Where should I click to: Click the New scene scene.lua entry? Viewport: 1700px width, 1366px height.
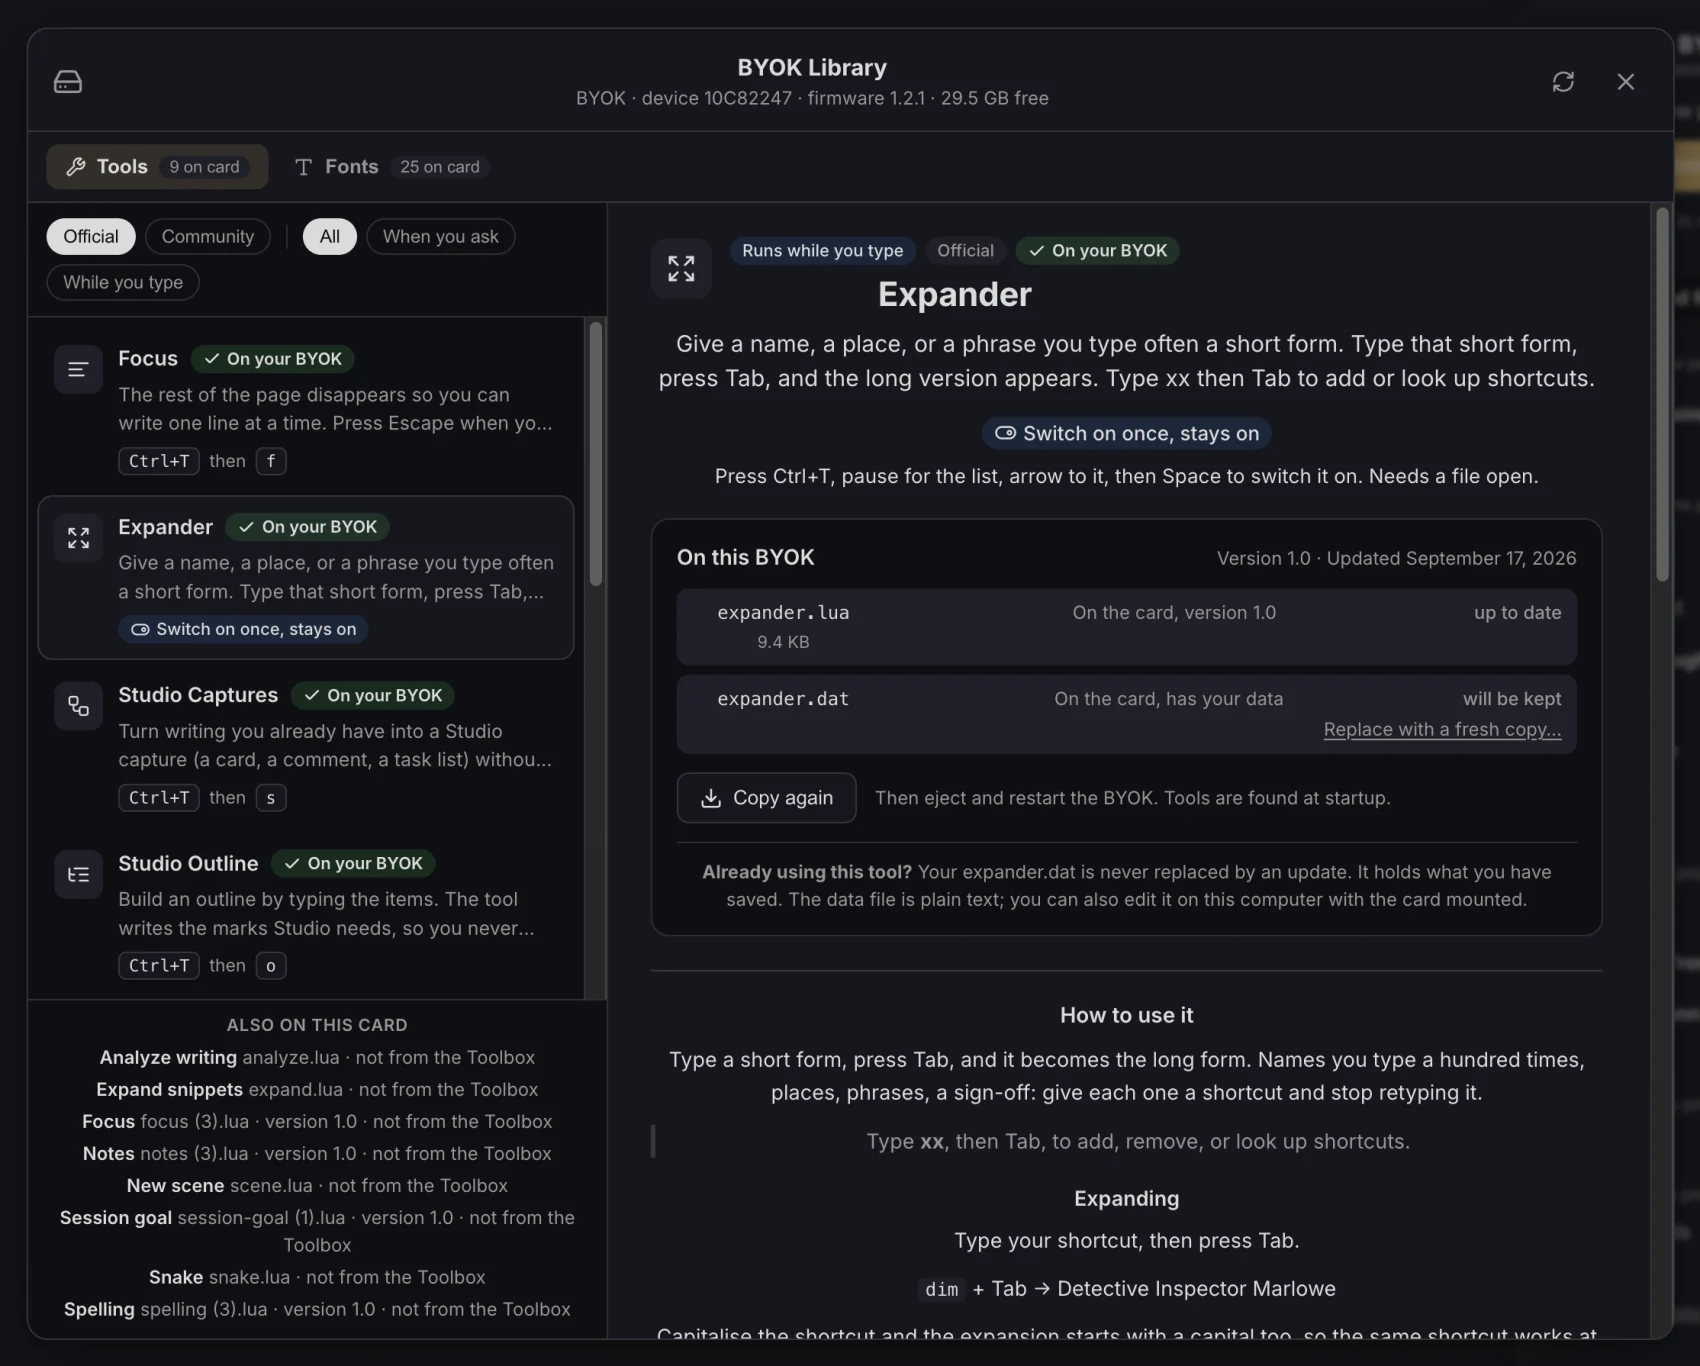click(x=317, y=1186)
